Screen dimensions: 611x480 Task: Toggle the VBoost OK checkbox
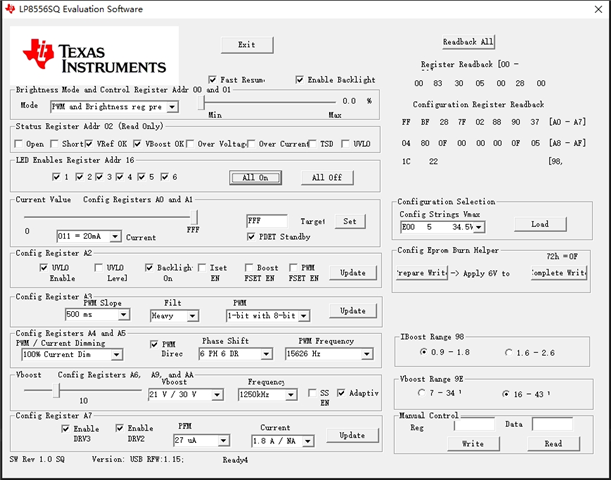[137, 144]
